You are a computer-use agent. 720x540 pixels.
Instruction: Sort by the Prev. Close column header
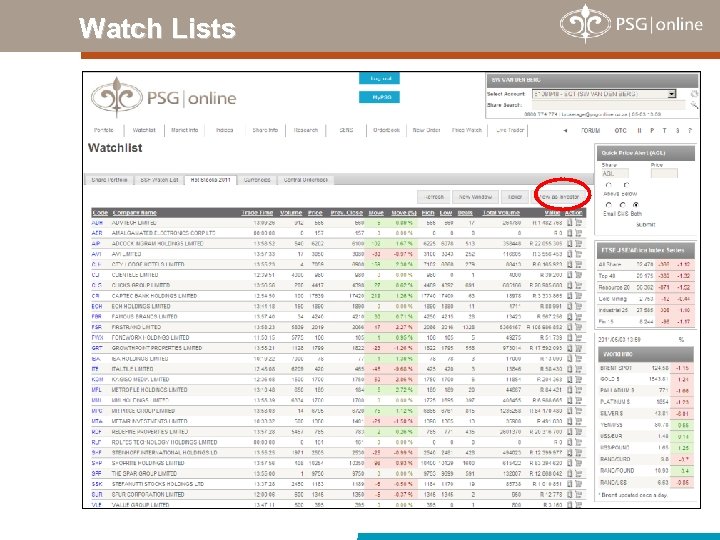tap(347, 213)
